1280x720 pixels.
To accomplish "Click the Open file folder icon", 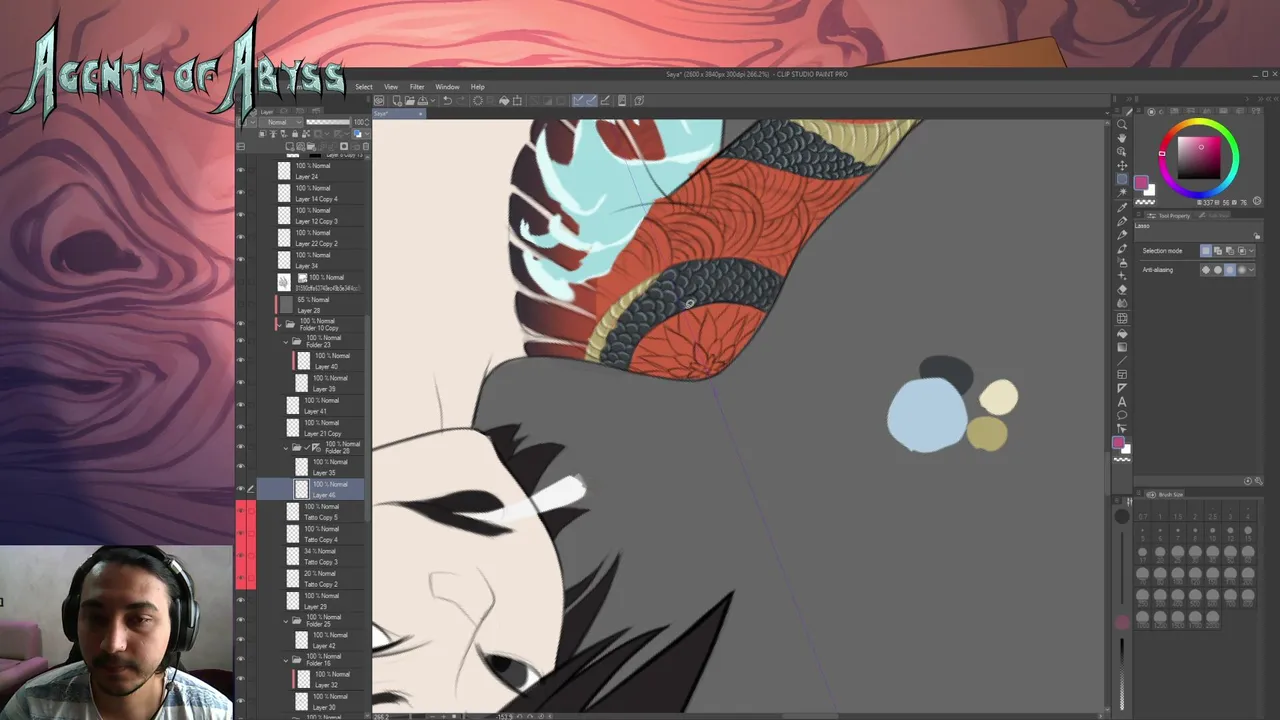I will [410, 100].
